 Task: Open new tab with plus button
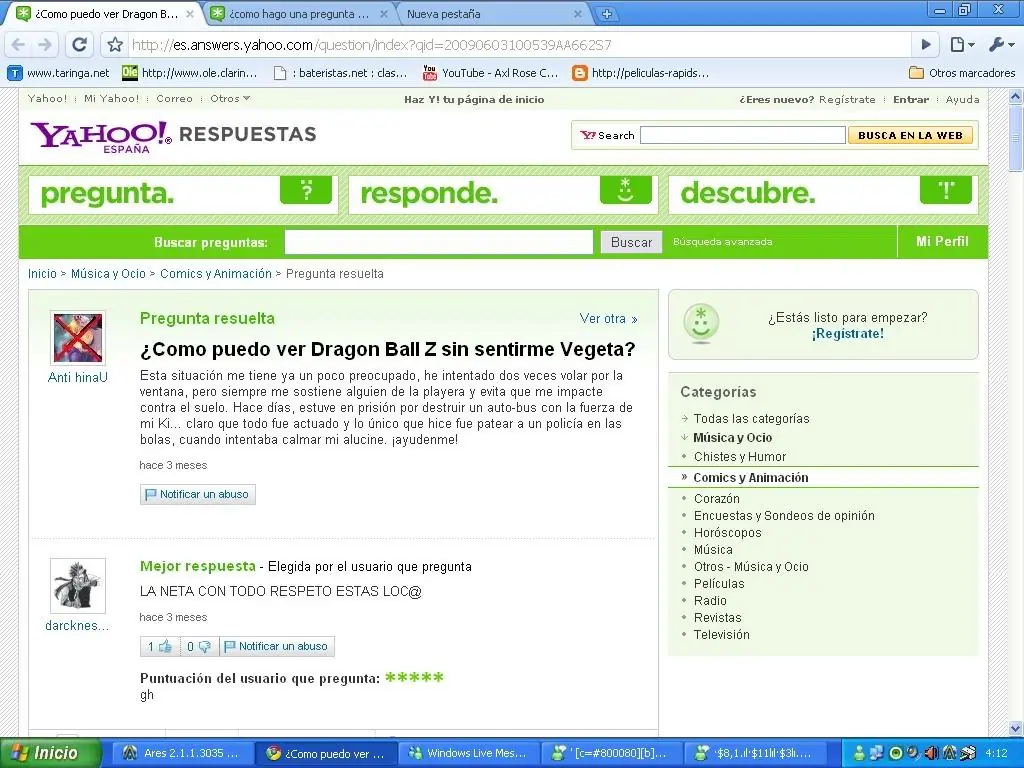click(607, 14)
